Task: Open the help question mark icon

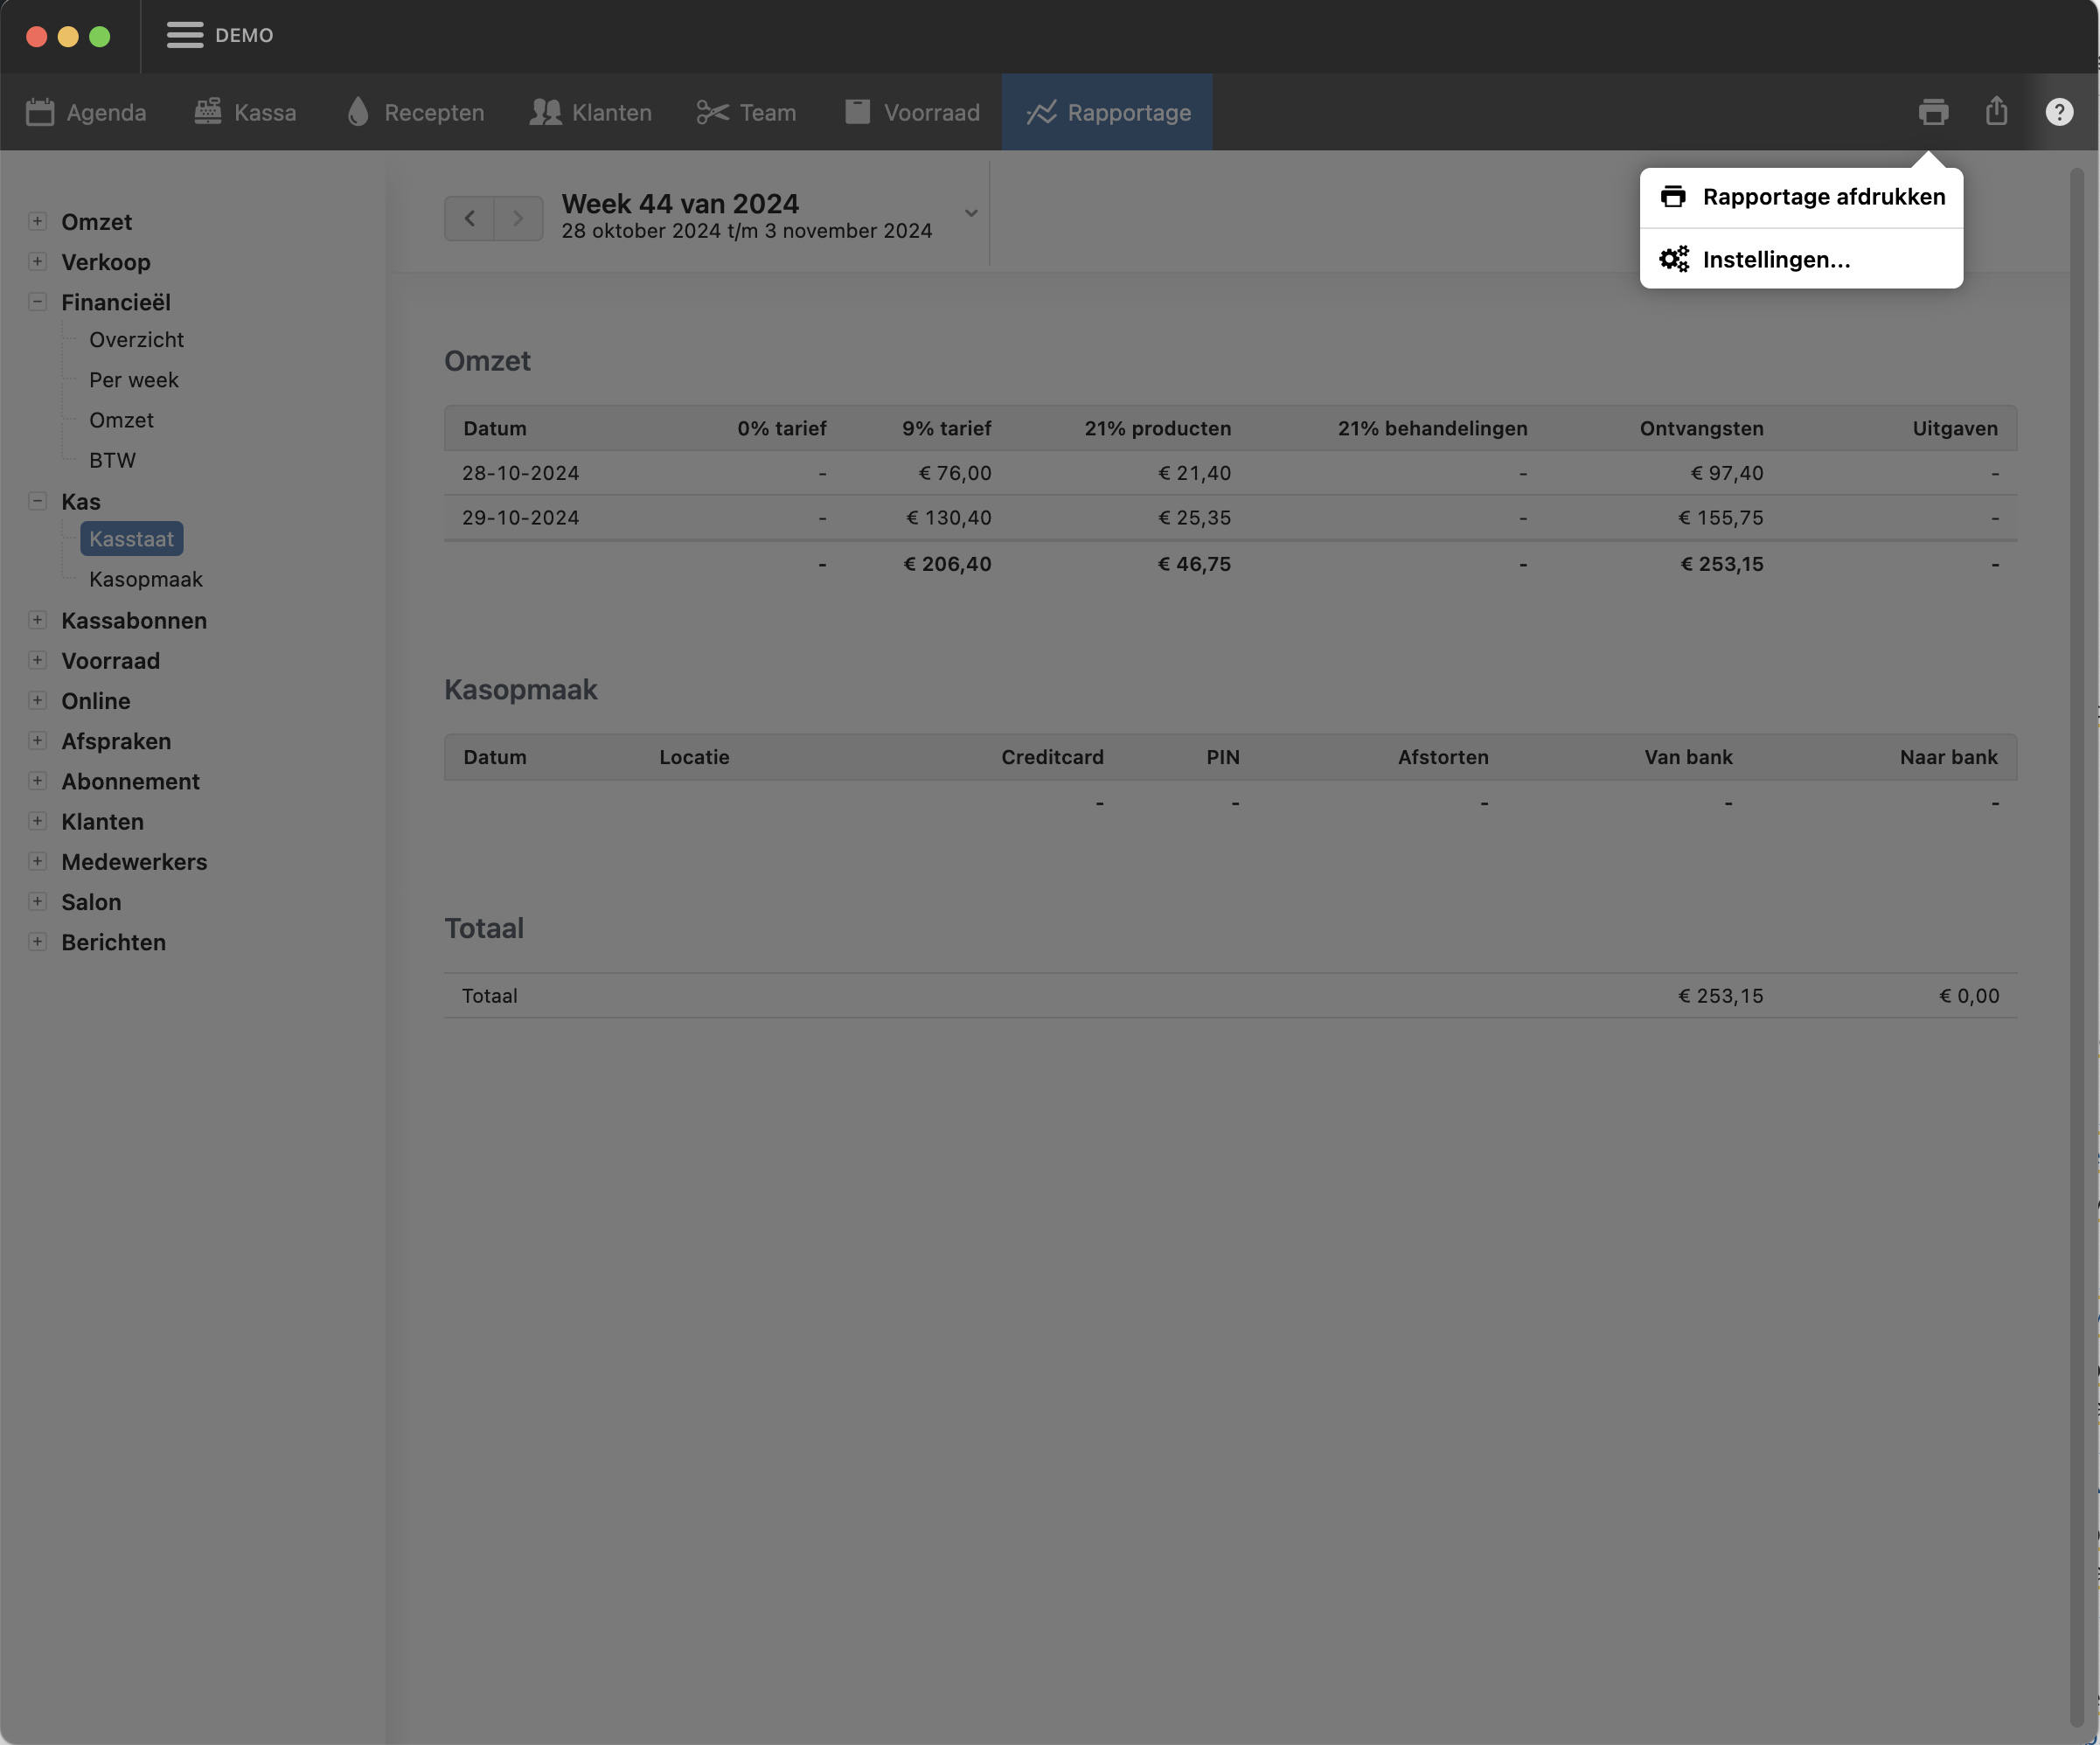Action: click(2058, 112)
